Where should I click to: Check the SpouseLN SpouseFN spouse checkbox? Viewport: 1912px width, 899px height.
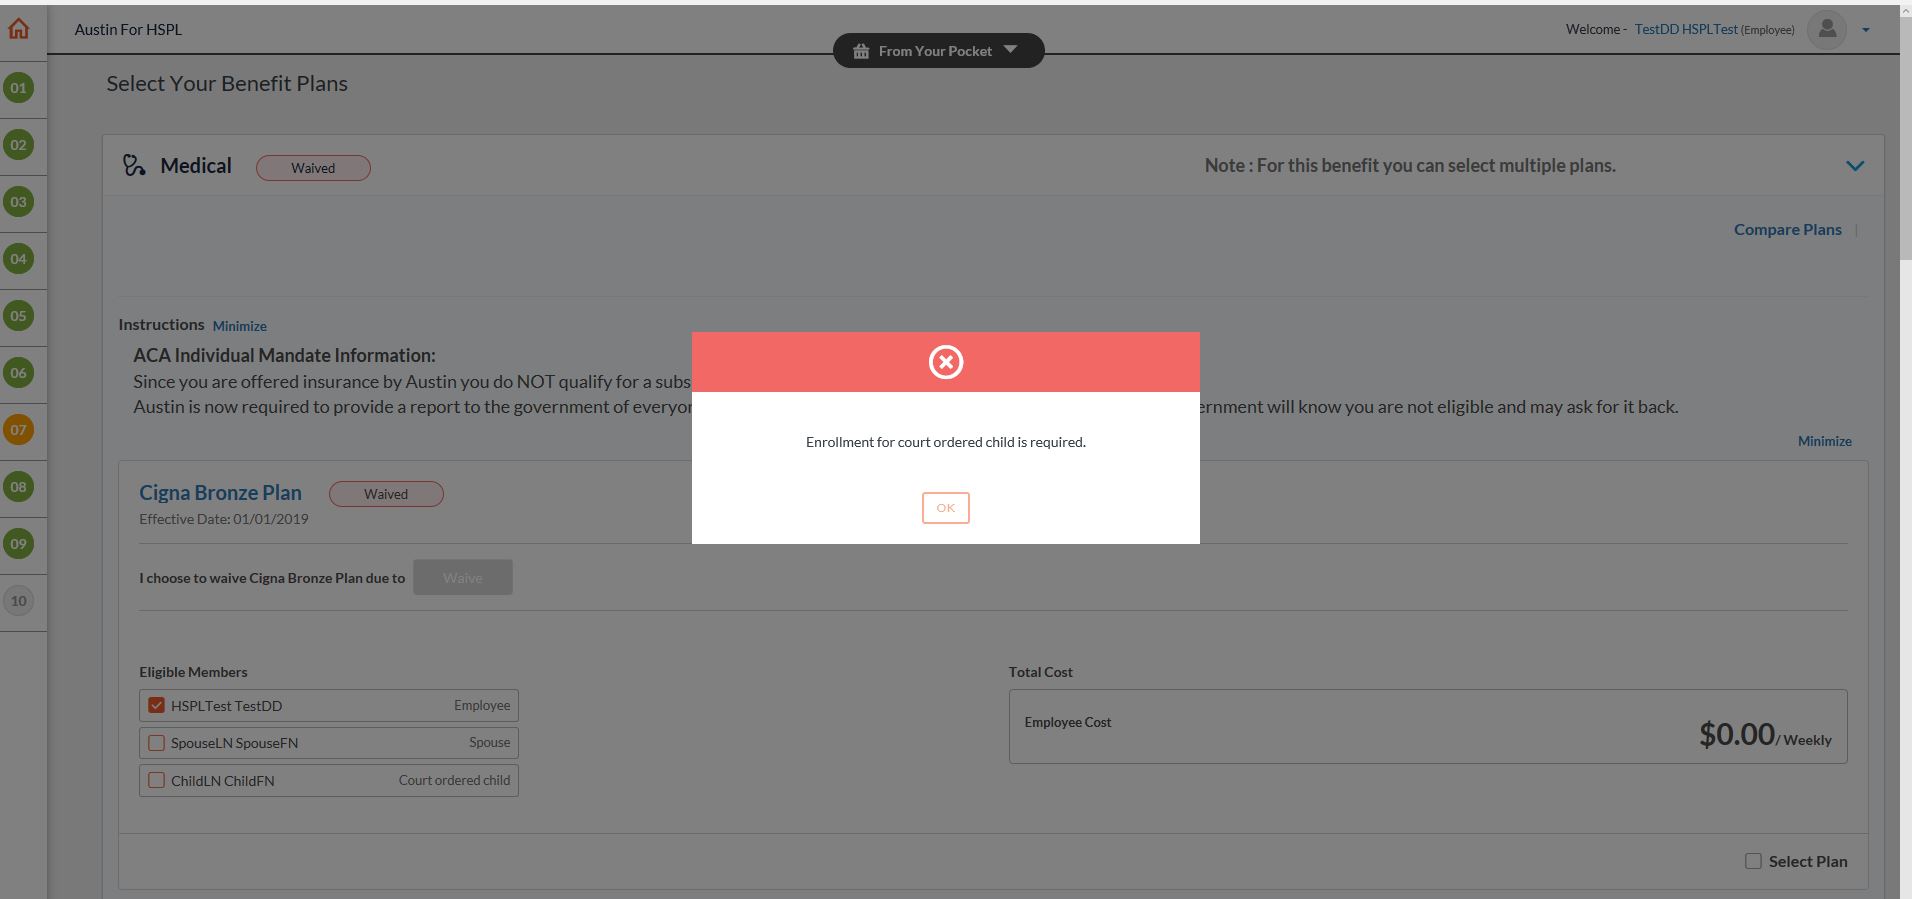(156, 743)
